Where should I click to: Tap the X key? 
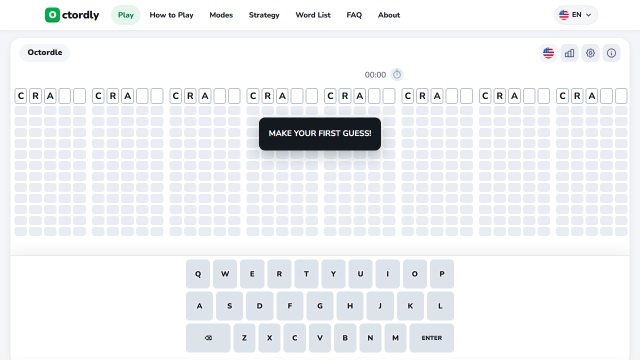(x=269, y=338)
